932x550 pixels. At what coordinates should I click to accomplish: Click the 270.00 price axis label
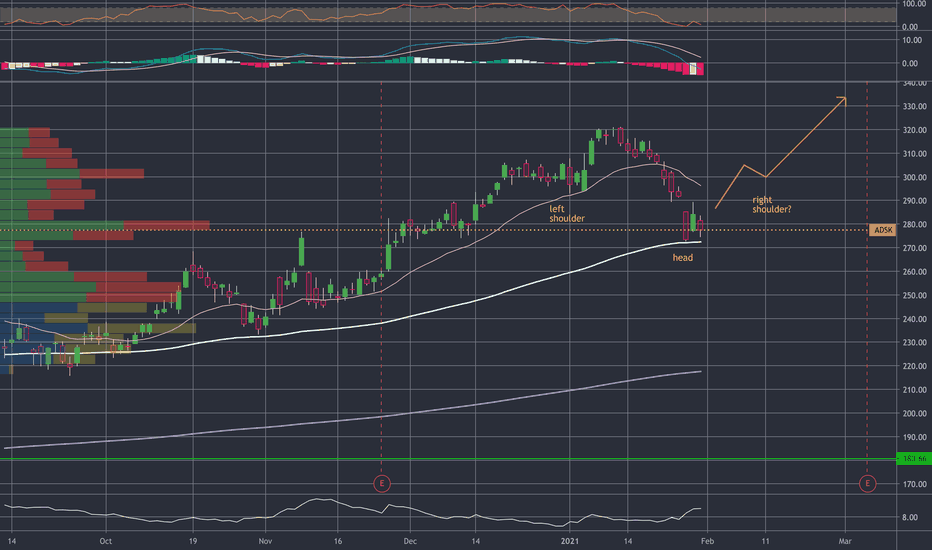914,248
